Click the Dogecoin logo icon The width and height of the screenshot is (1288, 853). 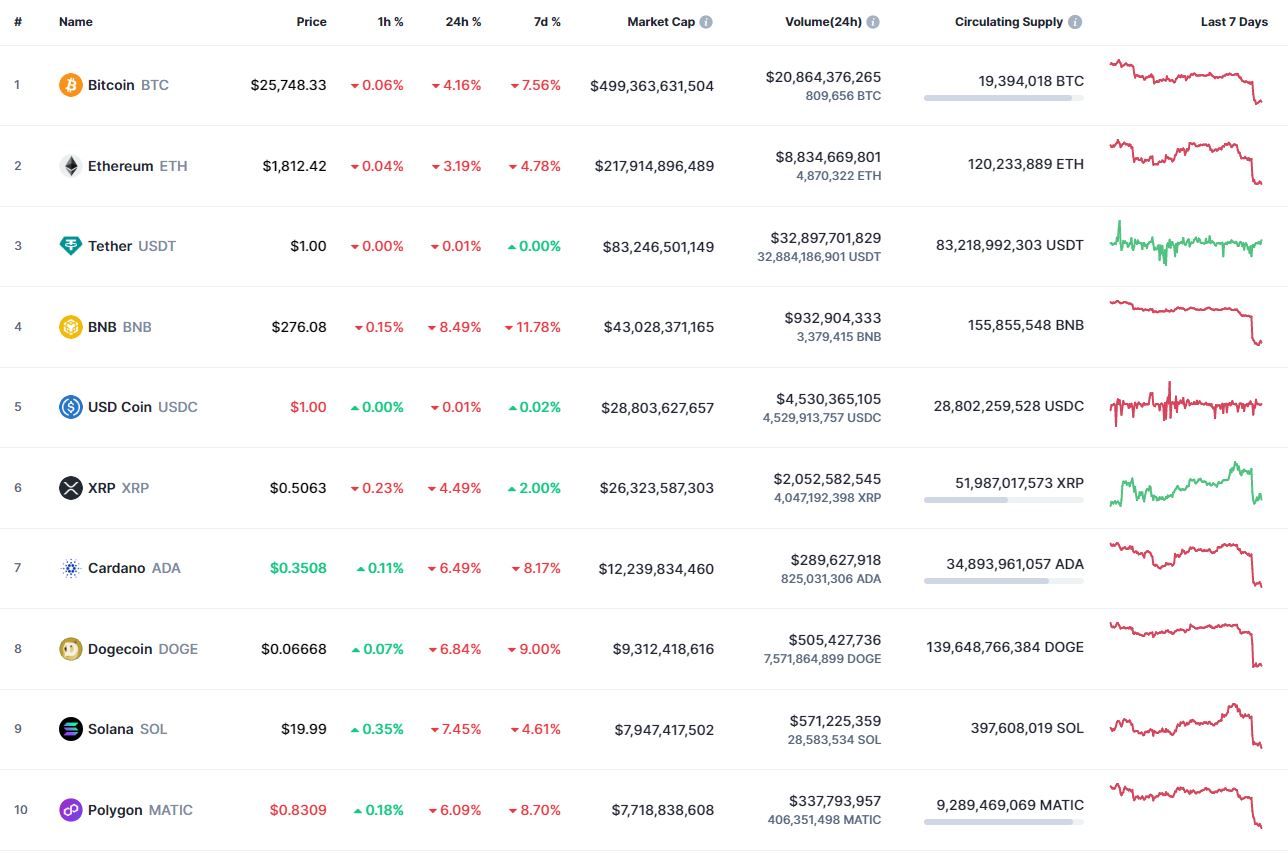[x=70, y=649]
